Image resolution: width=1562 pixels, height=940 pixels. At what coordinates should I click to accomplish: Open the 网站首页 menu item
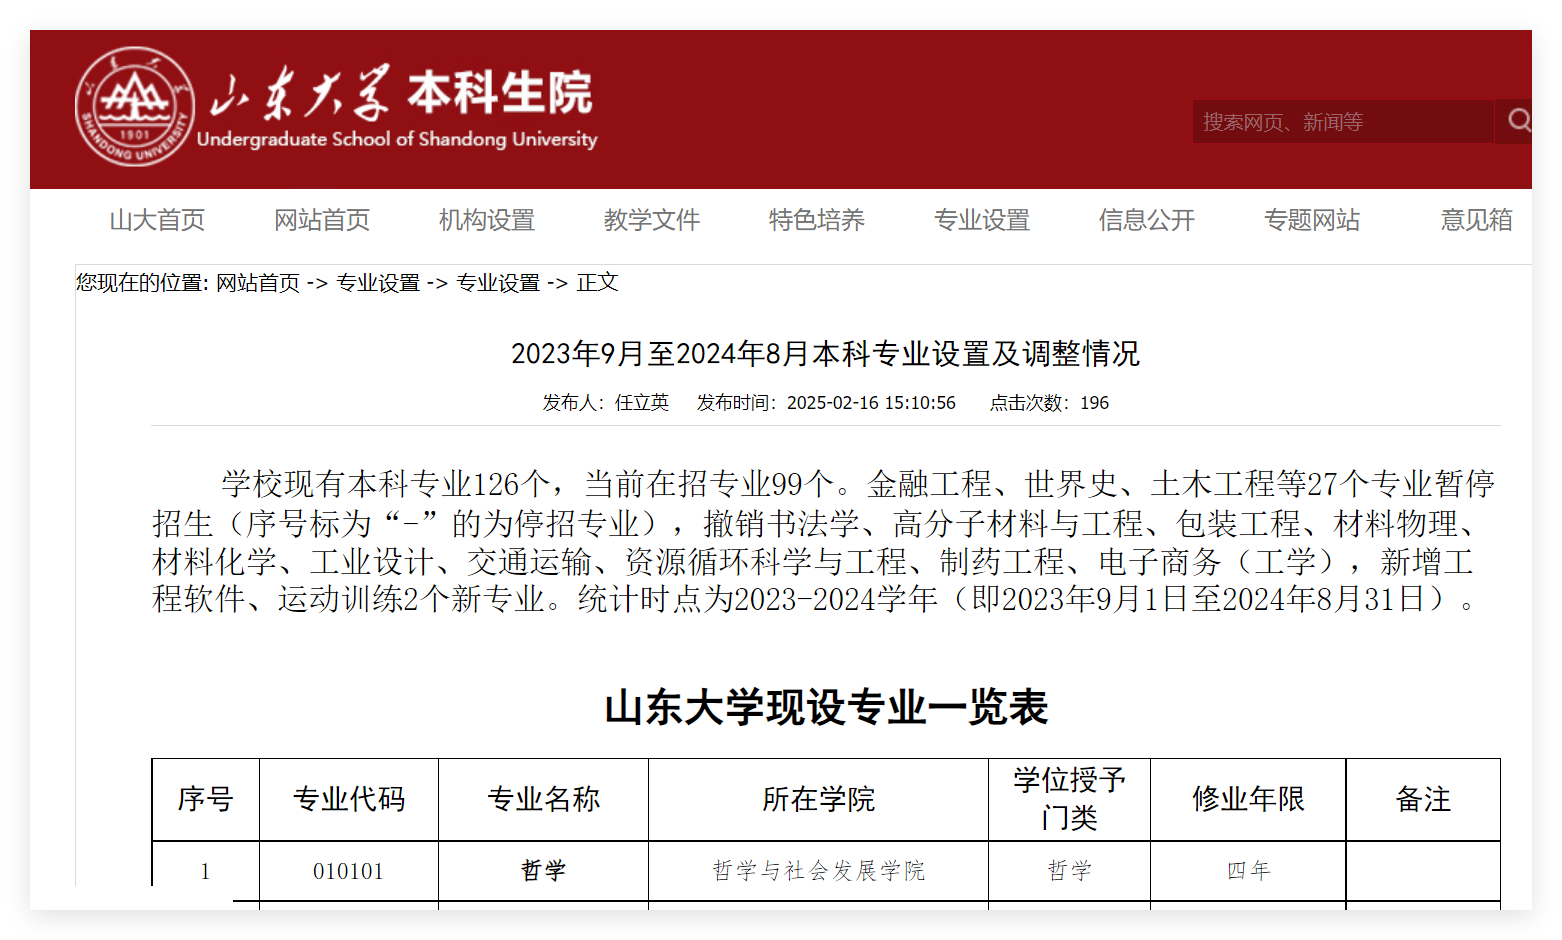click(x=322, y=220)
